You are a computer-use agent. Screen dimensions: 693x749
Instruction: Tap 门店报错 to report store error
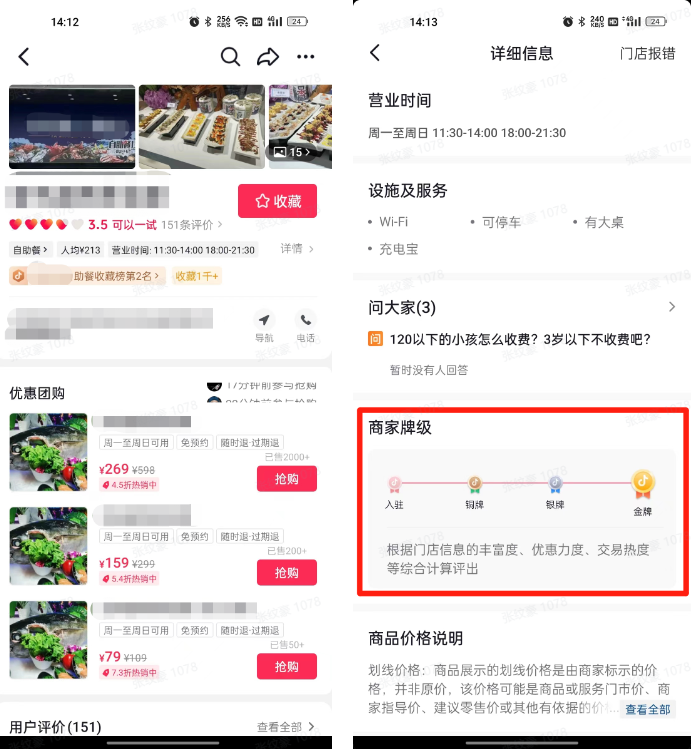pos(647,53)
